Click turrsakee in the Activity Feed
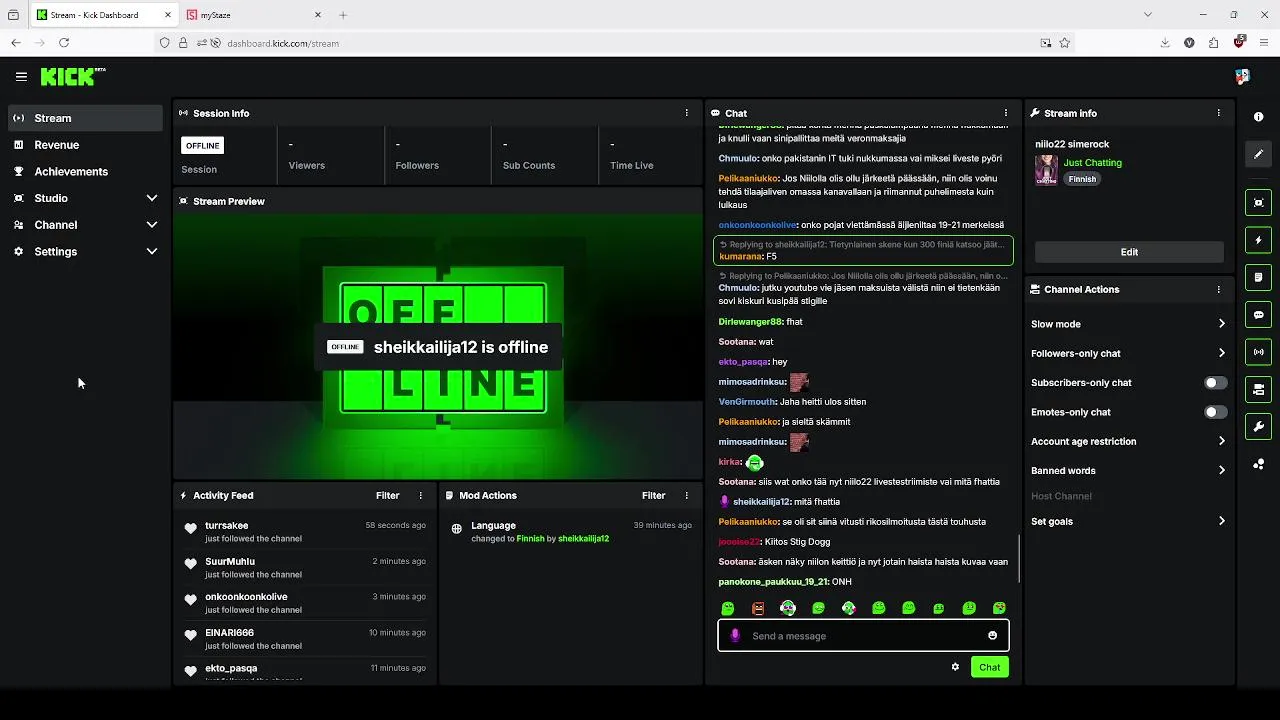The image size is (1280, 720). click(x=226, y=526)
